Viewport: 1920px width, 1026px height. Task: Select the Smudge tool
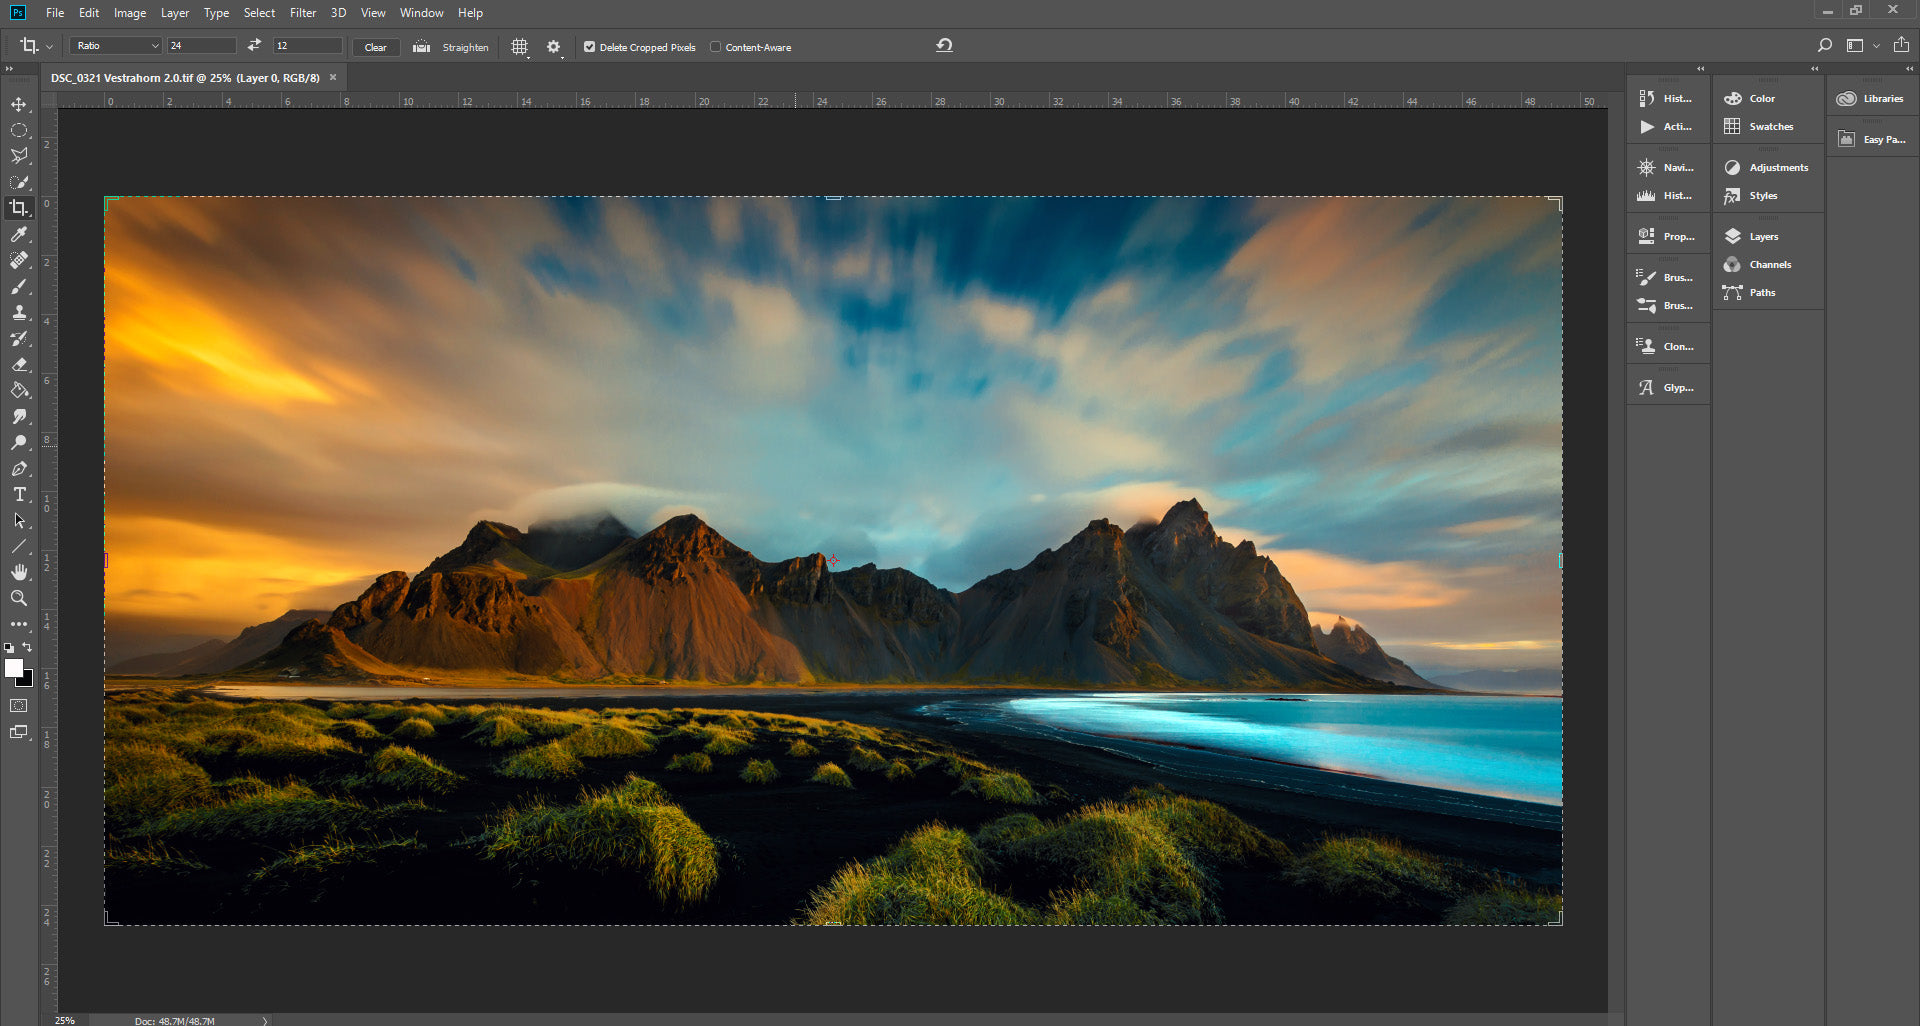point(19,416)
